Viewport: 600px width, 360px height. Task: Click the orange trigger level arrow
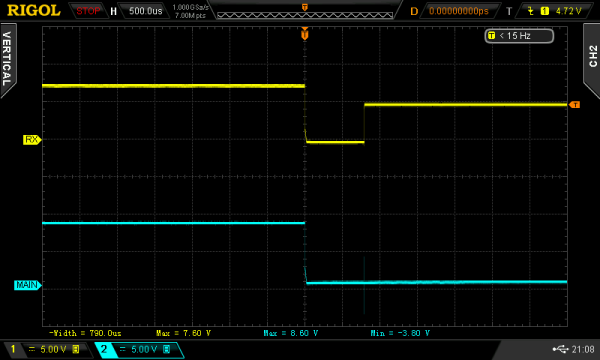574,104
